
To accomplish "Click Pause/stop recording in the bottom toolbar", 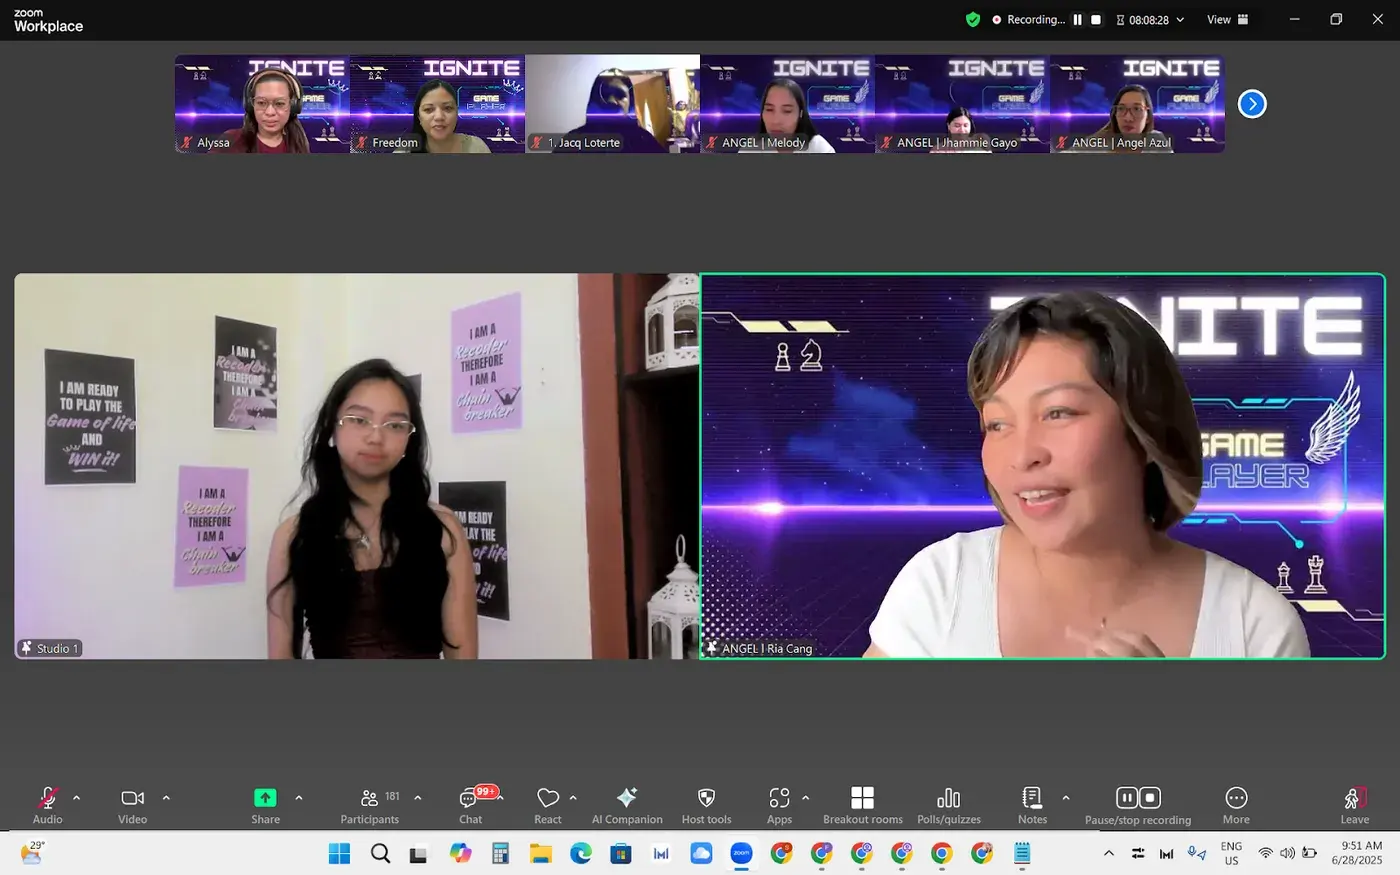I will pyautogui.click(x=1138, y=805).
